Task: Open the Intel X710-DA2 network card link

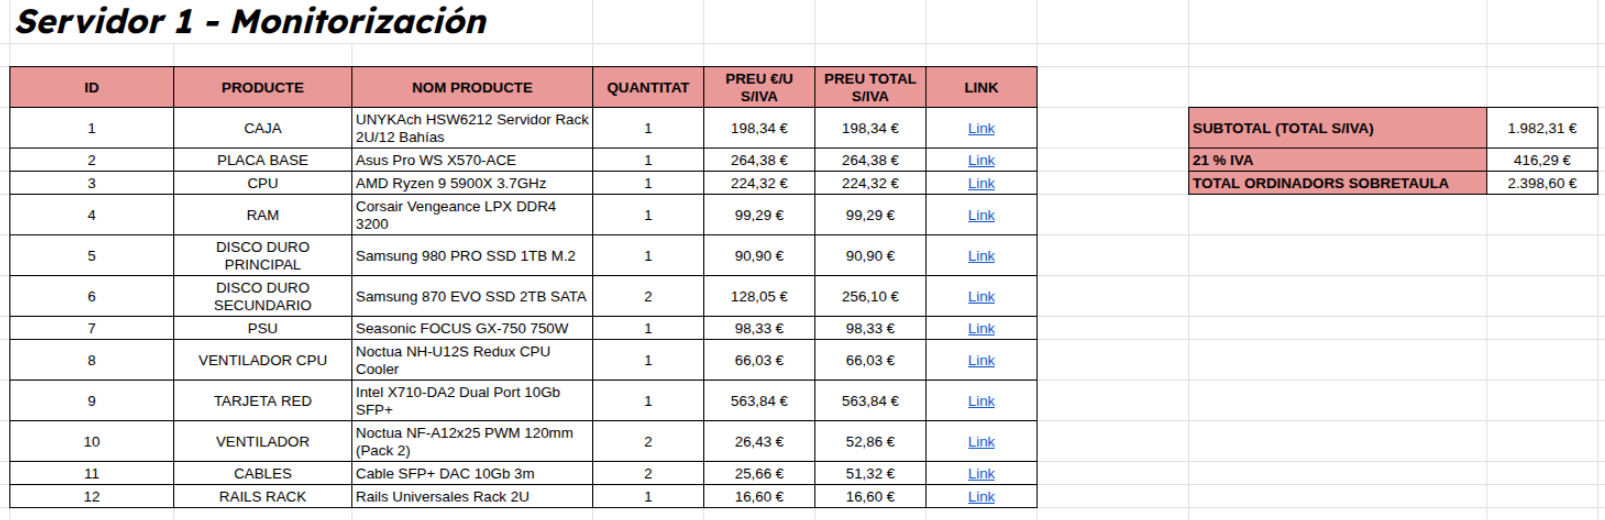Action: click(x=981, y=401)
